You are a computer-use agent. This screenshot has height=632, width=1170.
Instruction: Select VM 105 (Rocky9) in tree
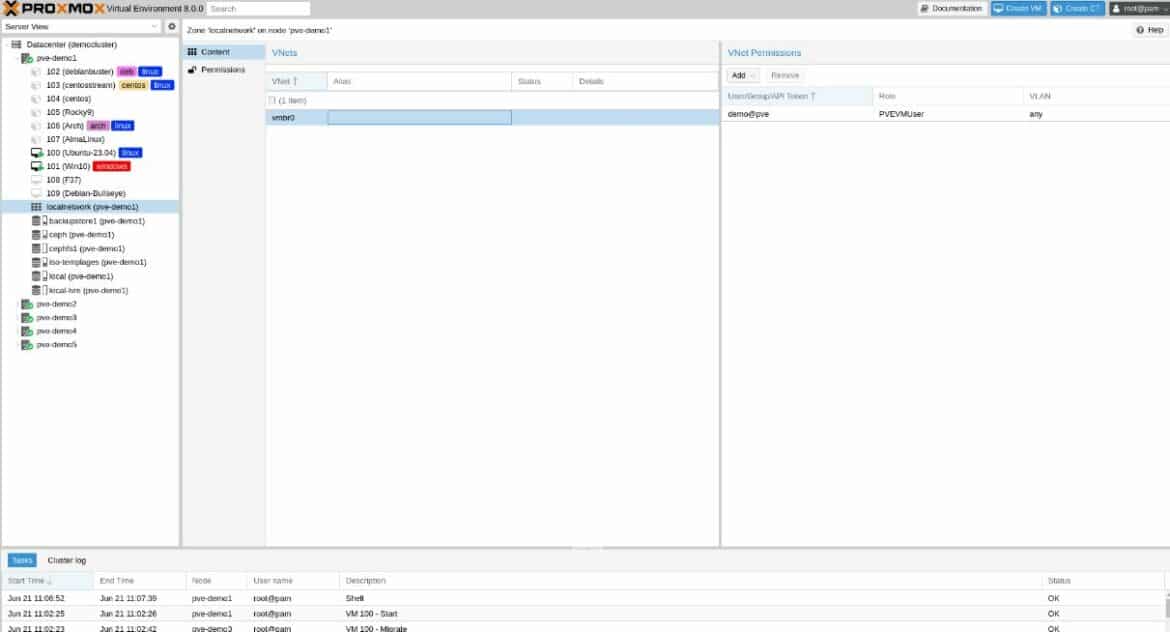69,112
